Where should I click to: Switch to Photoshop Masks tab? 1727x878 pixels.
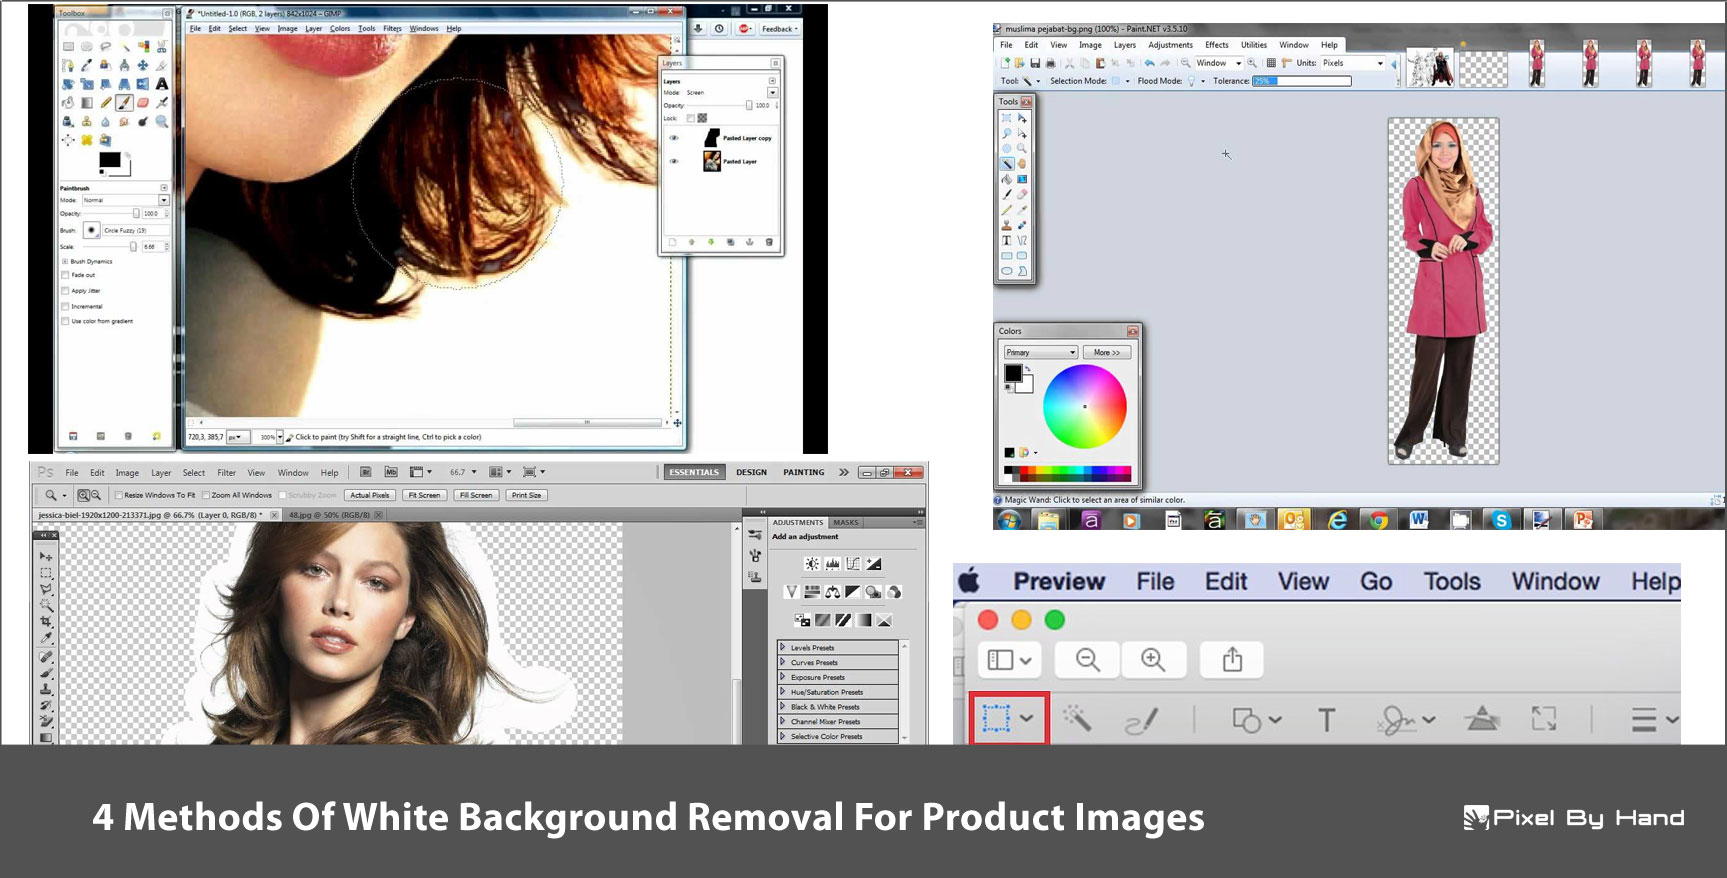pyautogui.click(x=846, y=522)
